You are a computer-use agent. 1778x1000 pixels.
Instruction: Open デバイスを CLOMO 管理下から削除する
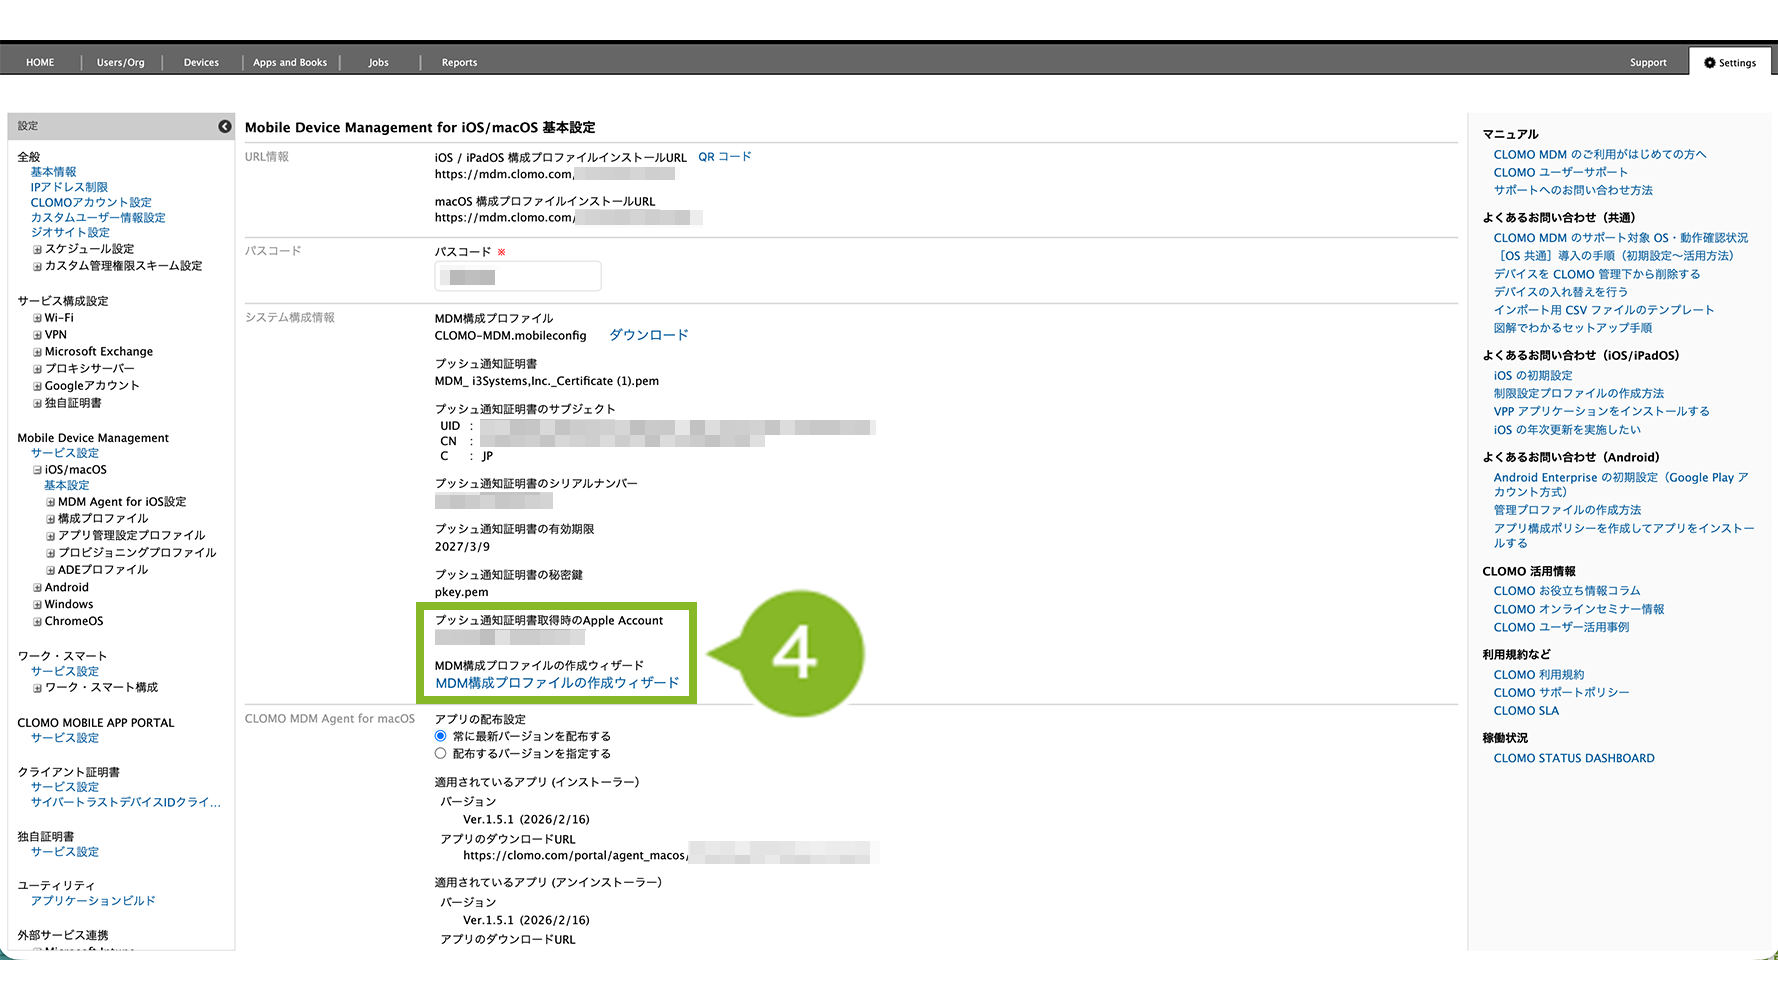(1597, 275)
